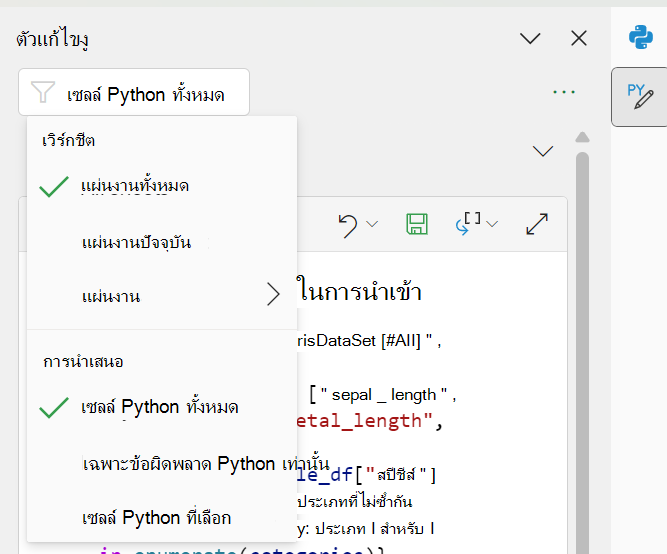Choose เซลล์ Python ทั้งหมด in the menu
Viewport: 667px width, 554px height.
(x=162, y=407)
